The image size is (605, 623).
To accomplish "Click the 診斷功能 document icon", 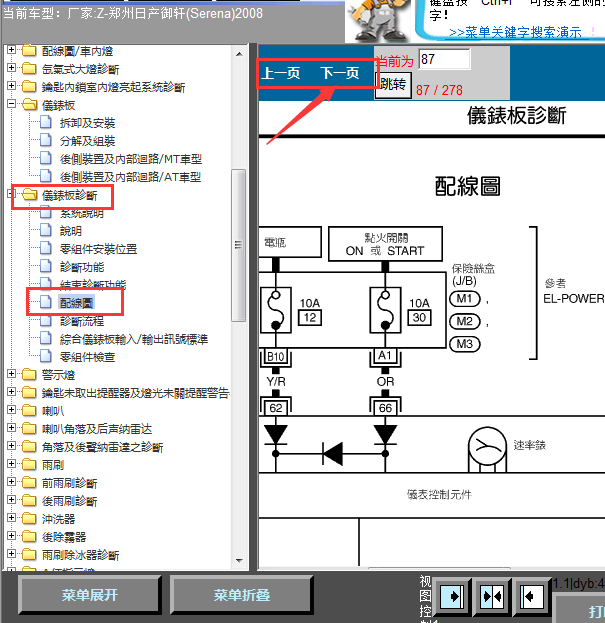I will [x=46, y=267].
